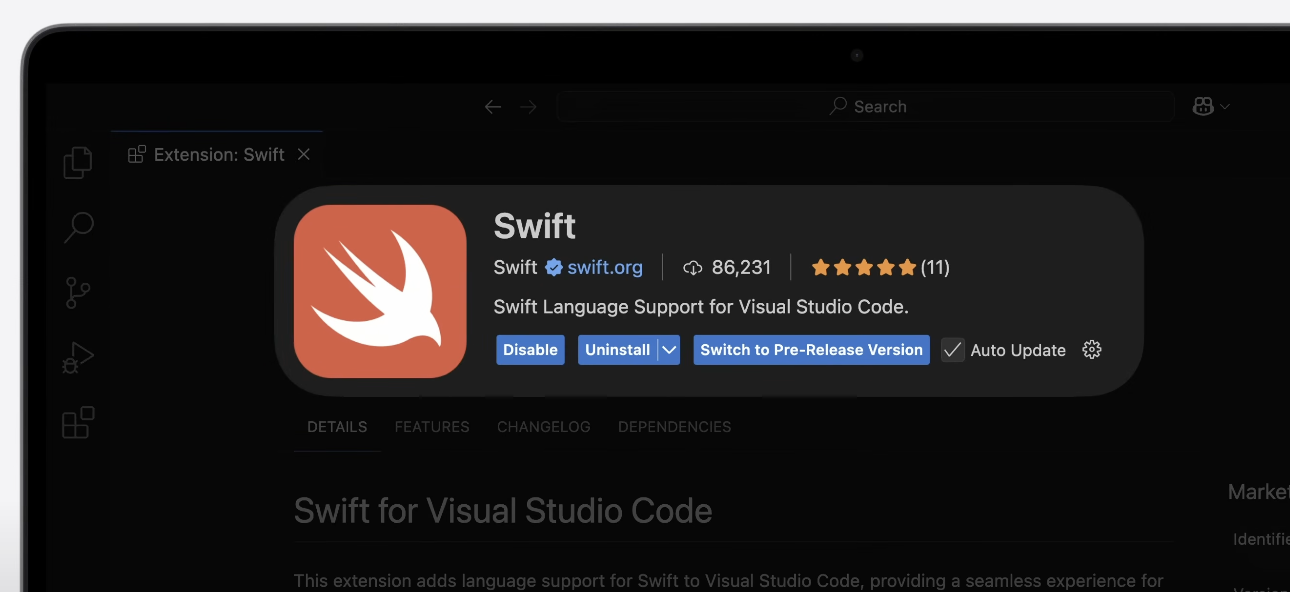The width and height of the screenshot is (1290, 592).
Task: Open the Search view in activity bar
Action: point(78,228)
